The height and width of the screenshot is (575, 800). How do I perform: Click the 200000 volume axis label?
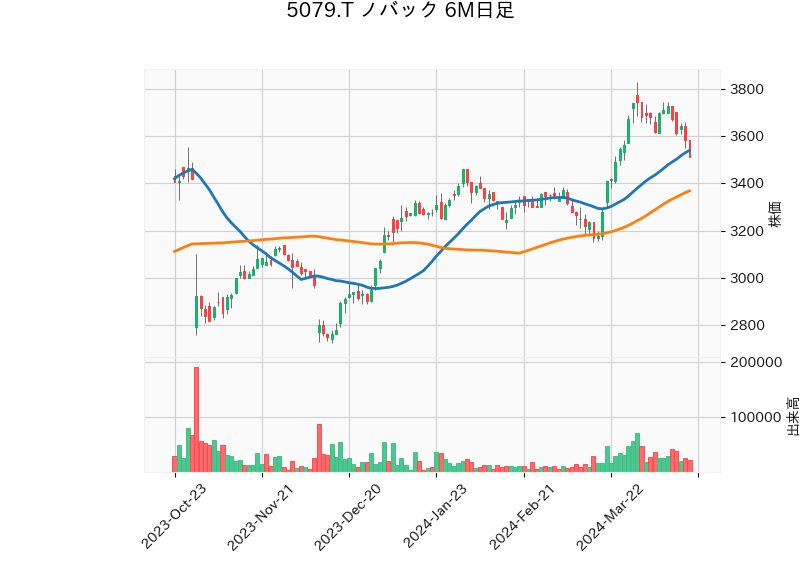[755, 362]
